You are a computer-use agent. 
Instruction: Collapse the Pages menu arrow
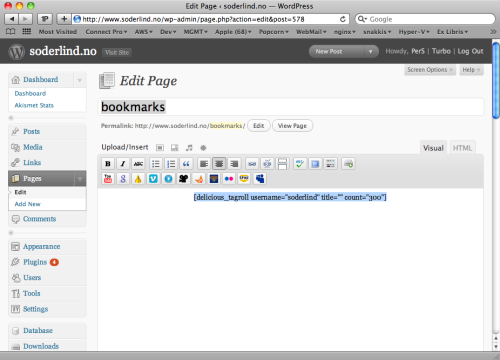80,179
